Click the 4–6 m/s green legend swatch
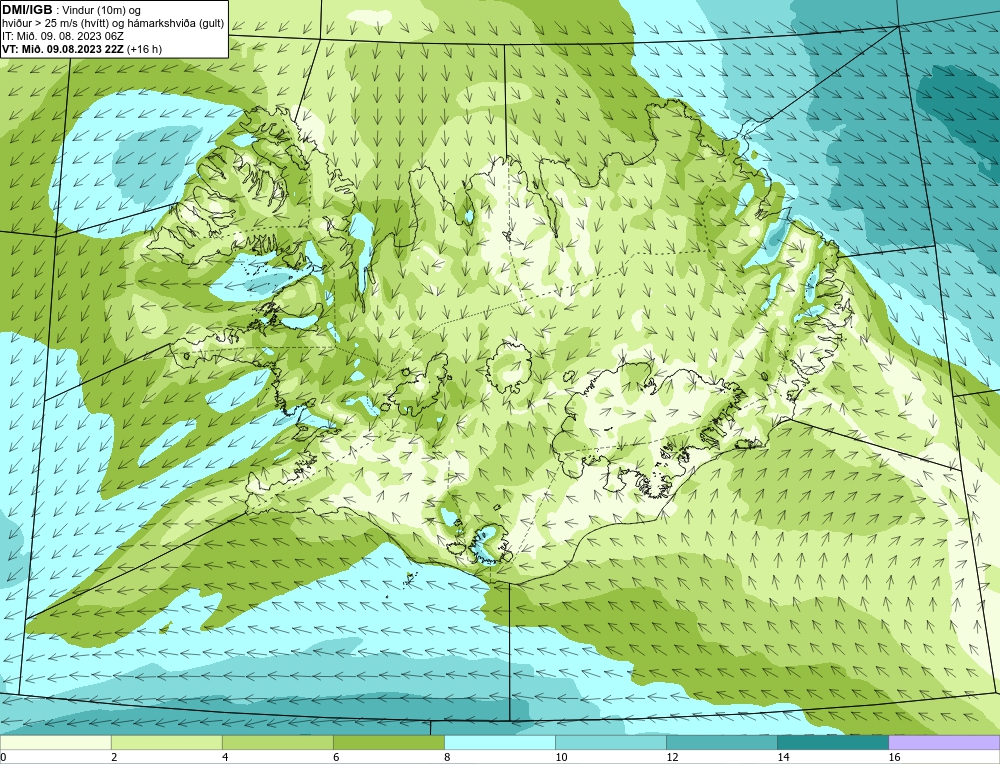The image size is (1000, 764). [x=278, y=742]
